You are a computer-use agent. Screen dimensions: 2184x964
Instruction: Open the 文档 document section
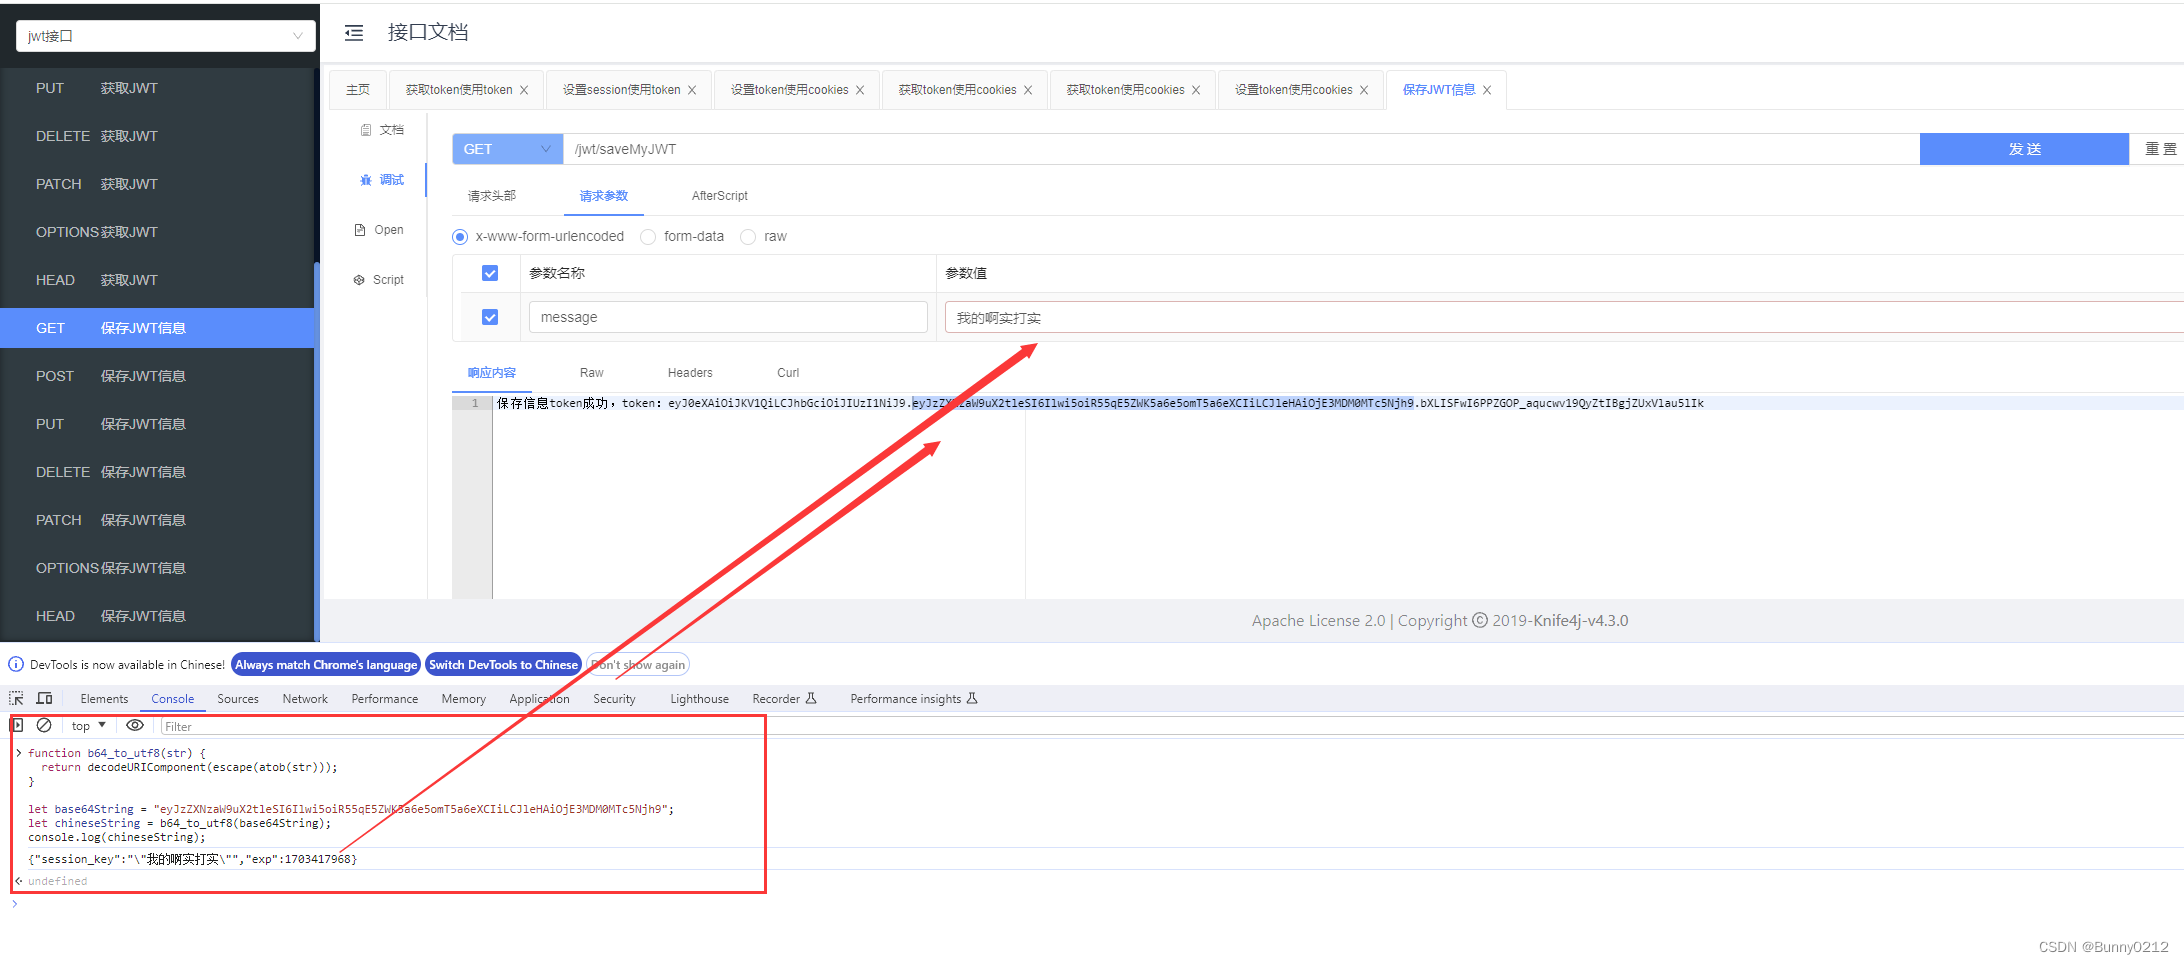pos(382,130)
